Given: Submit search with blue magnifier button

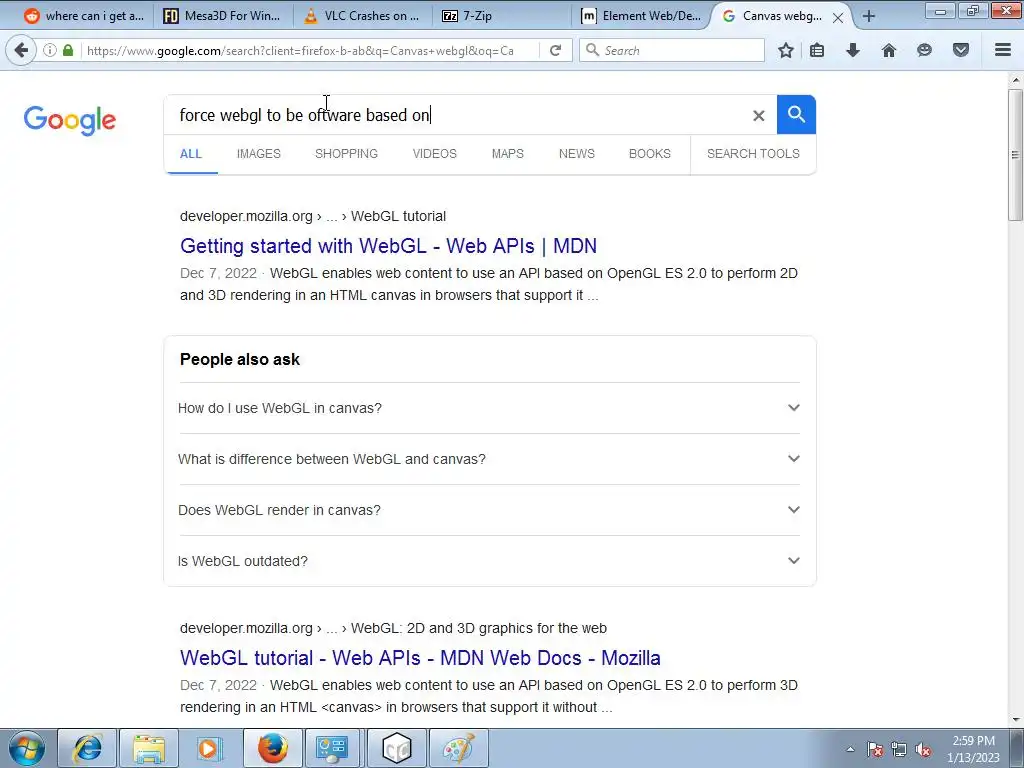Looking at the screenshot, I should tap(796, 115).
